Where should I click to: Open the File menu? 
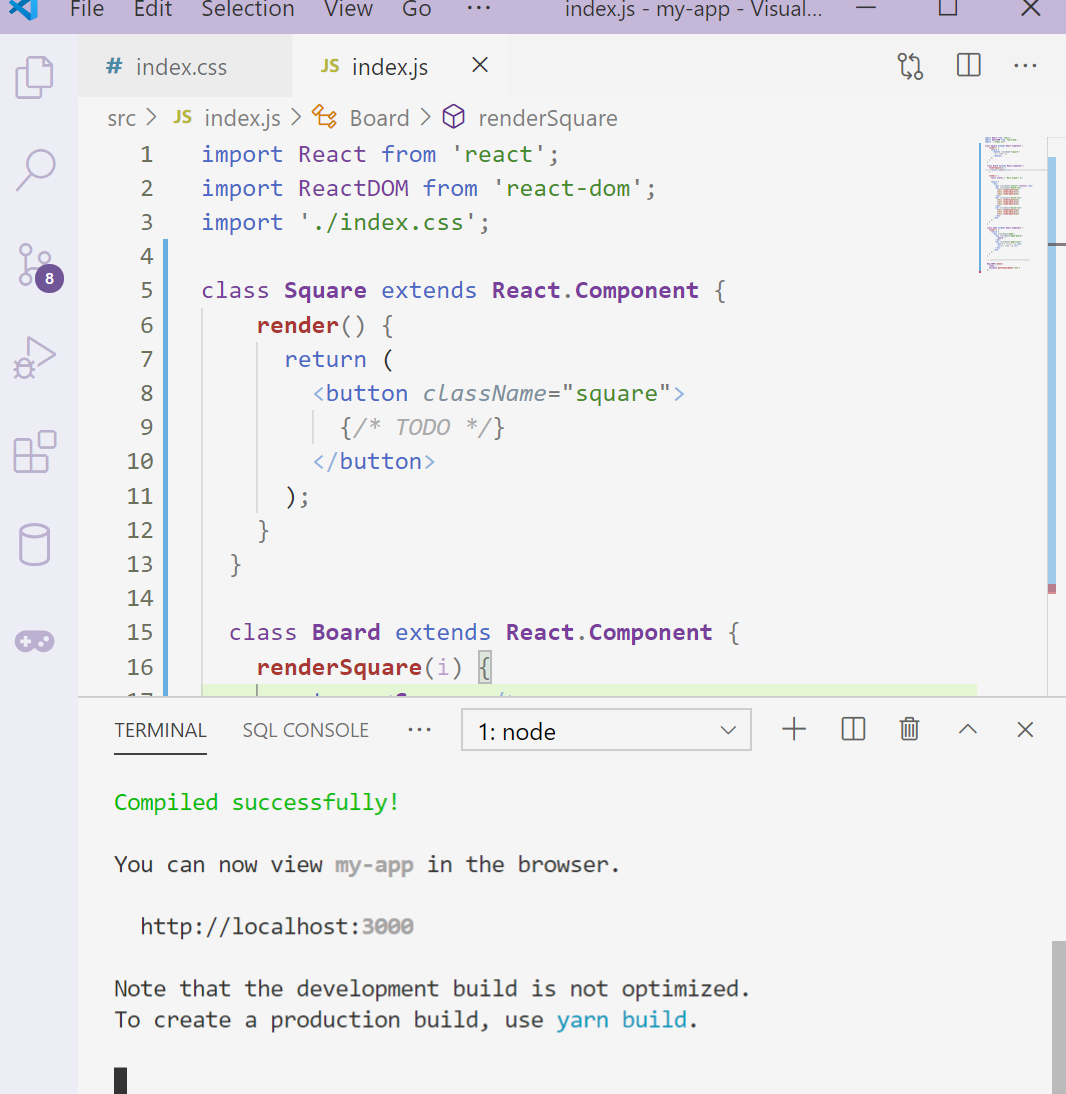click(x=87, y=10)
